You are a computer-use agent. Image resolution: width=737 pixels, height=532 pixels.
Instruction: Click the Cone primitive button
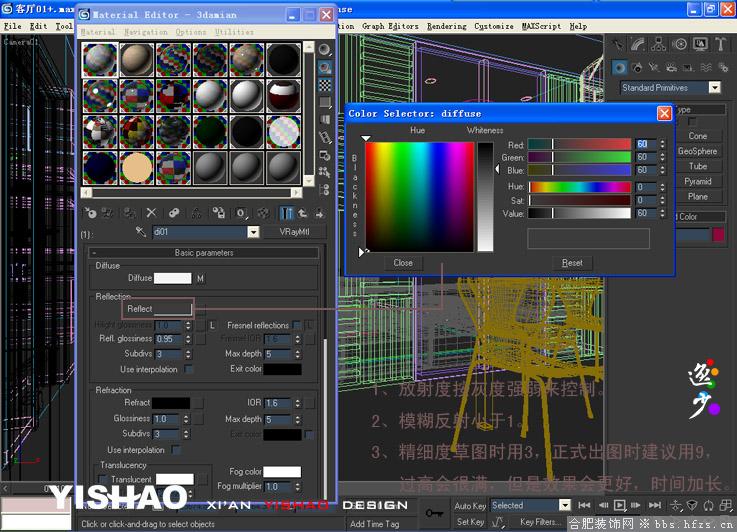tap(698, 136)
